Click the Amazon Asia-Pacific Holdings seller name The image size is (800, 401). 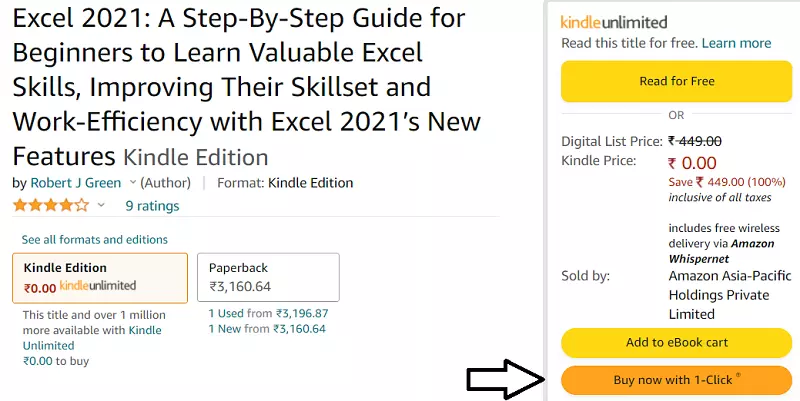point(718,295)
